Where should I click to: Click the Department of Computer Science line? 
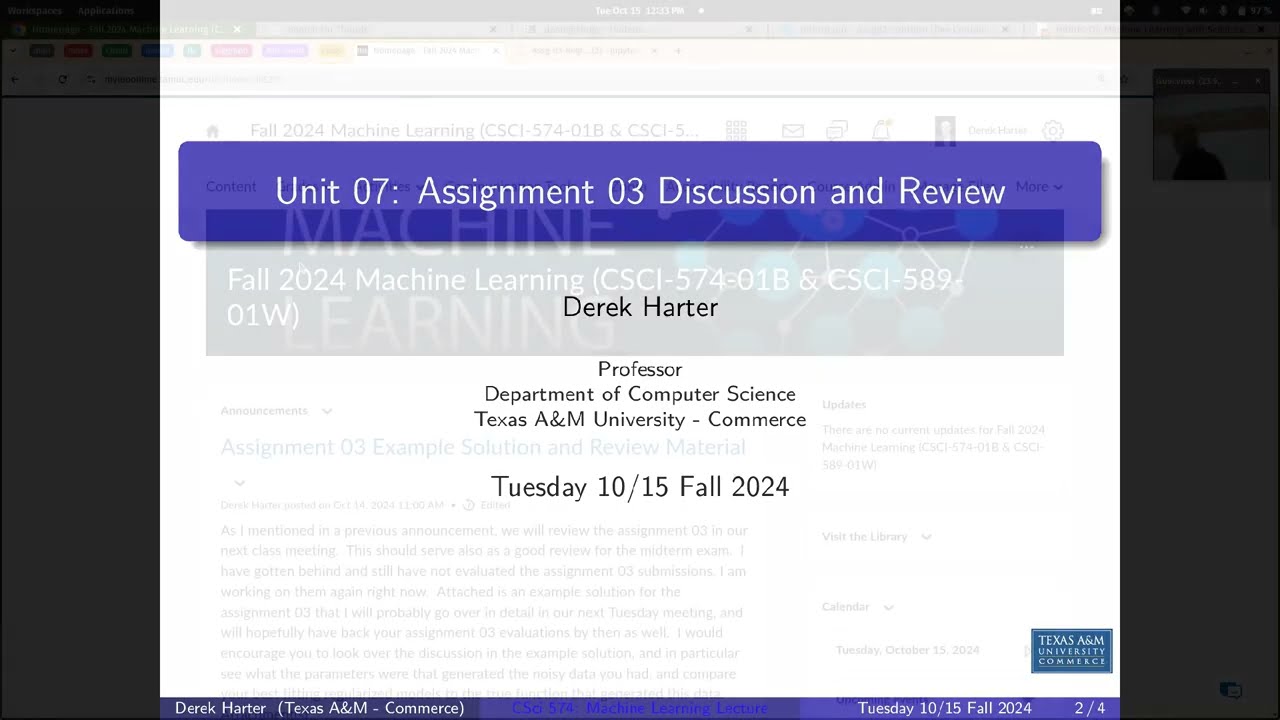click(x=640, y=394)
